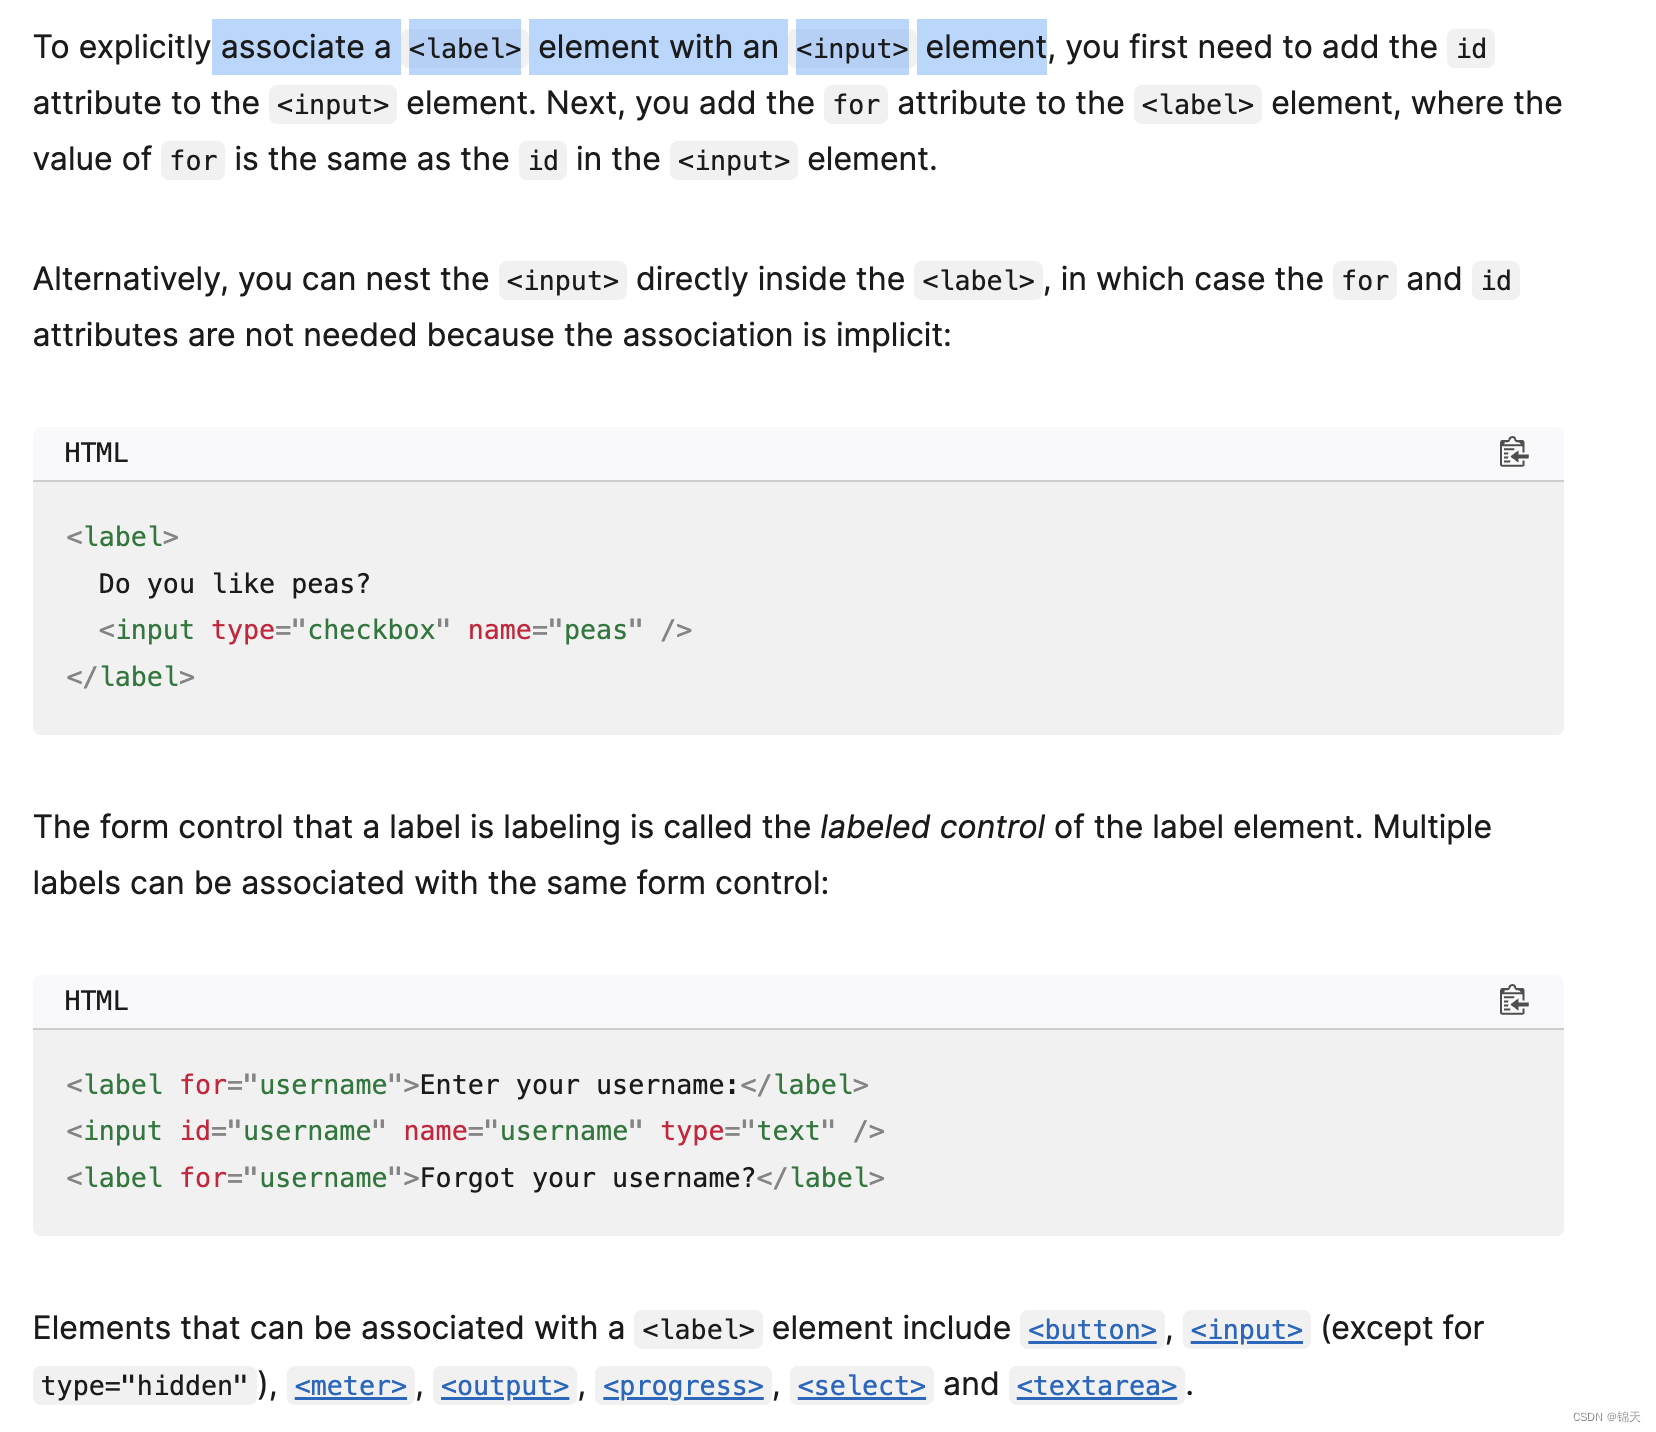This screenshot has height=1432, width=1656.
Task: Copy the peas checkbox code block to clipboard
Action: click(x=1513, y=453)
